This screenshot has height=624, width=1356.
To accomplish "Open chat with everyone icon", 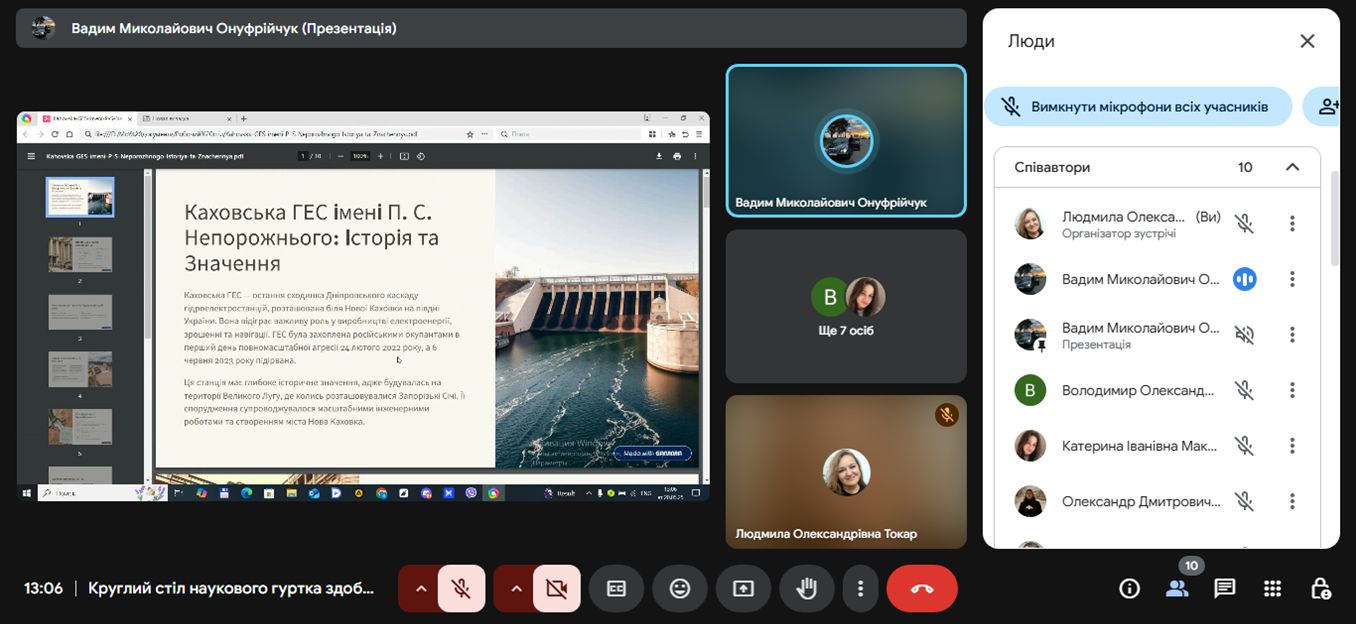I will [x=1225, y=589].
